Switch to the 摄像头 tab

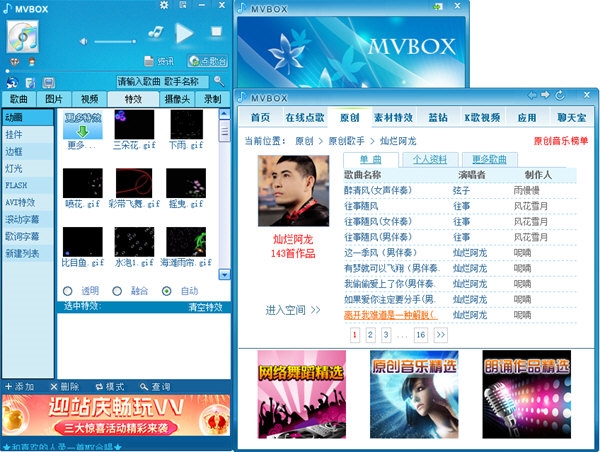(177, 99)
